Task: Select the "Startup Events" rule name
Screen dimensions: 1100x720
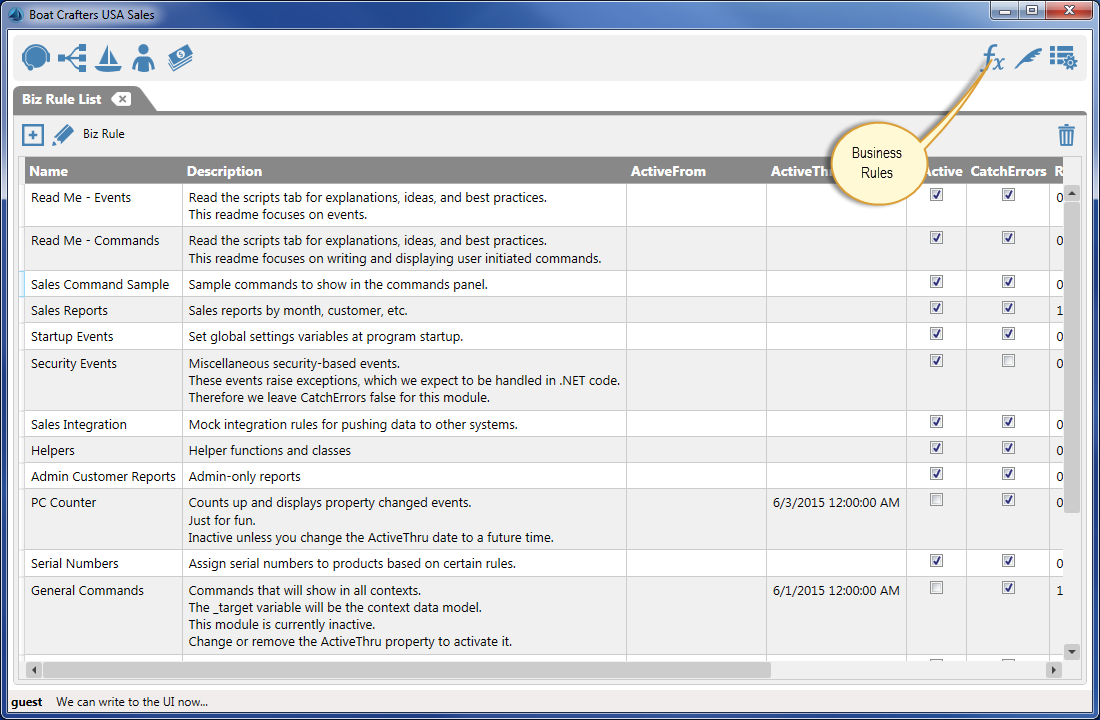Action: click(72, 336)
